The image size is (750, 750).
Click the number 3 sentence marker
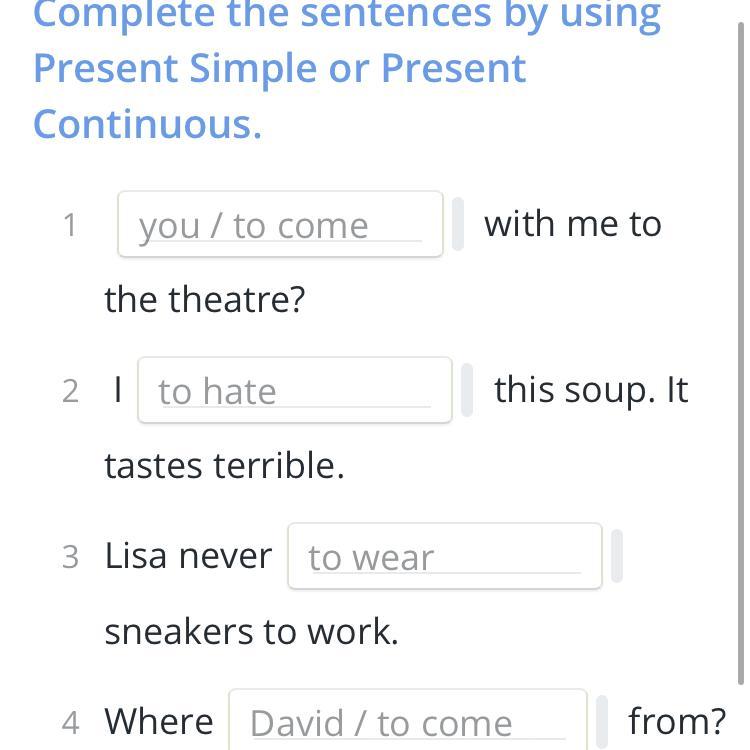(70, 557)
